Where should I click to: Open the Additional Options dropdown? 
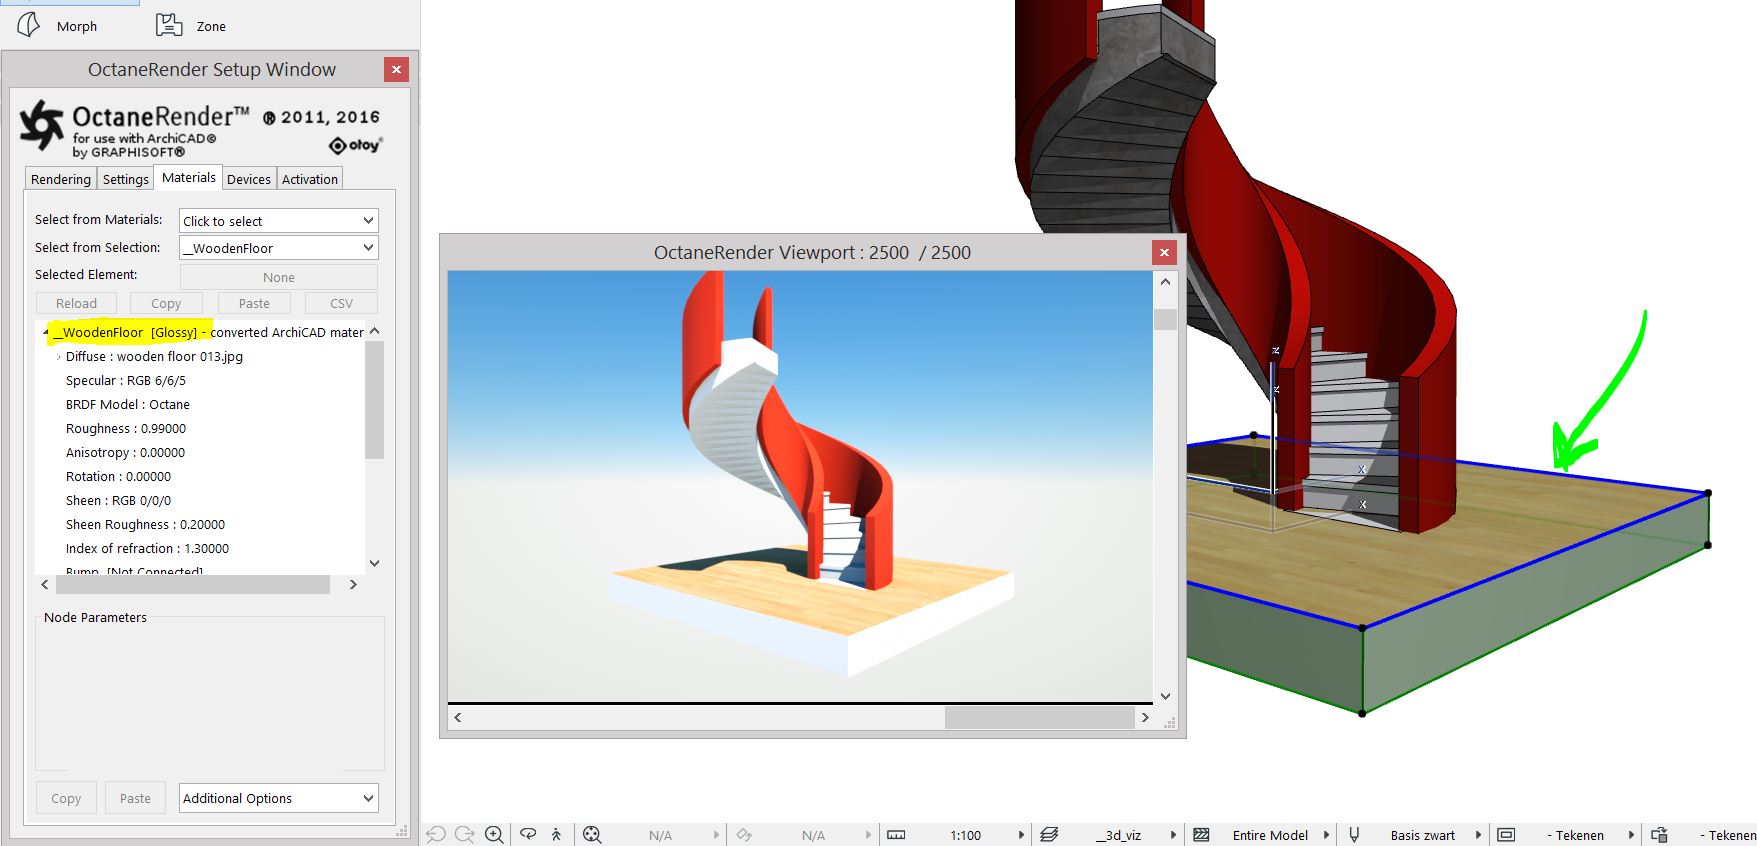(279, 798)
